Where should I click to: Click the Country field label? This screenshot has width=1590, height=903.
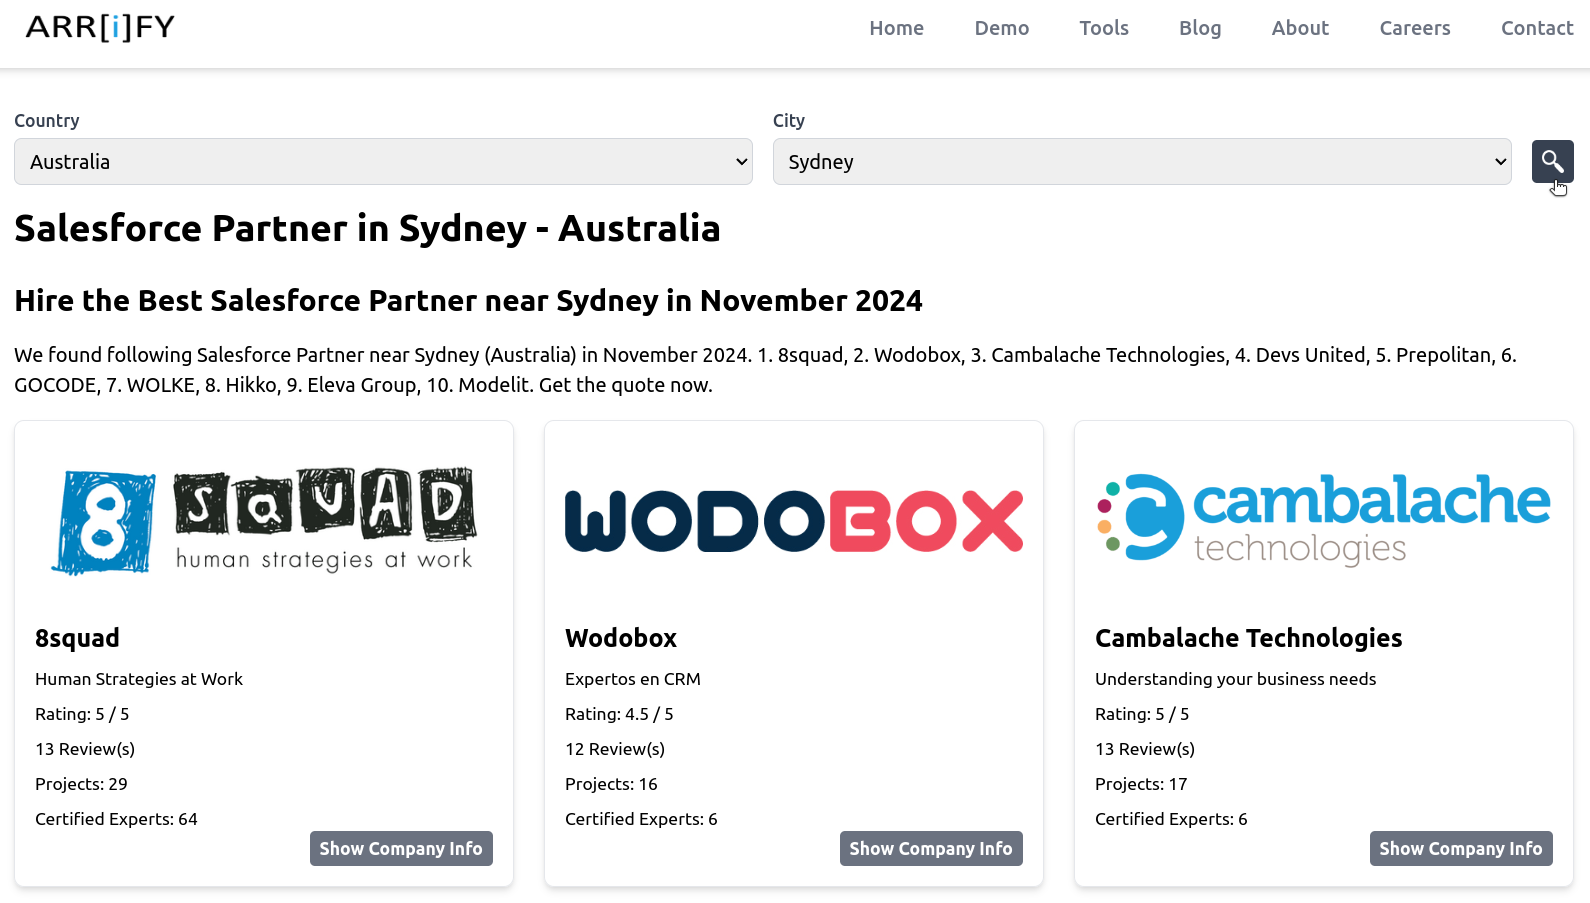47,121
